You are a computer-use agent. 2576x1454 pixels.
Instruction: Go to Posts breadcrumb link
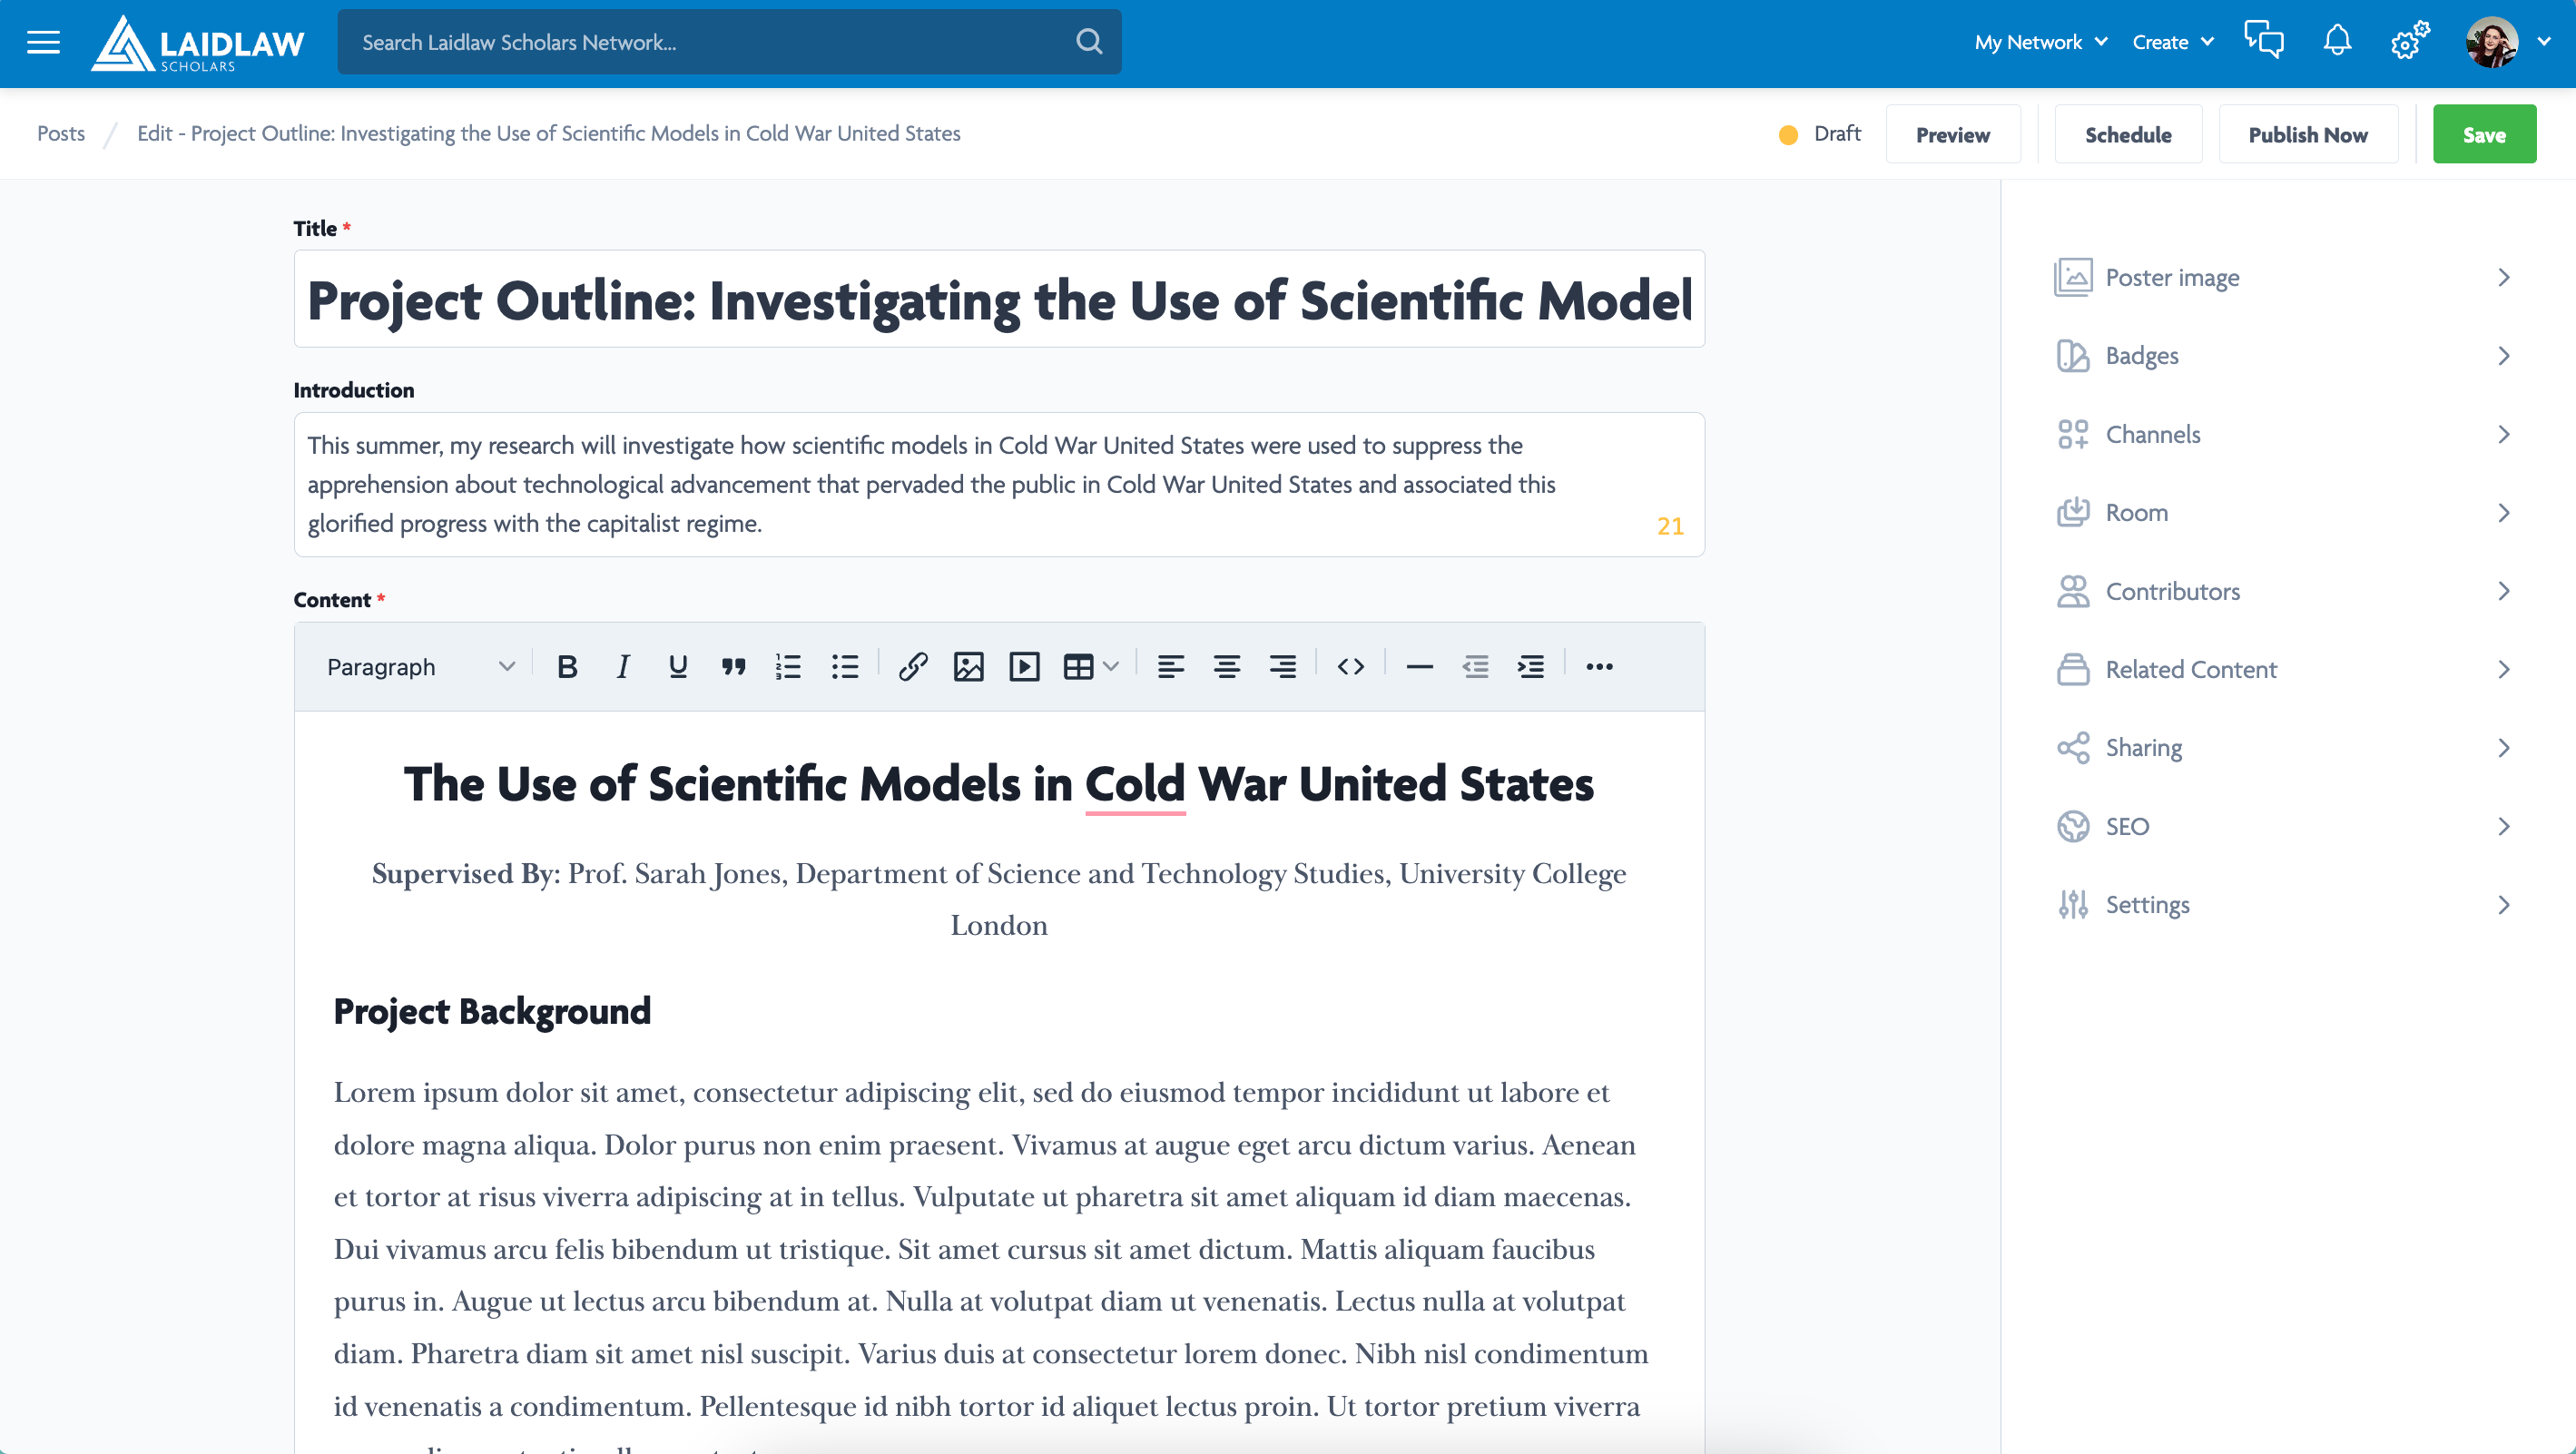tap(61, 133)
